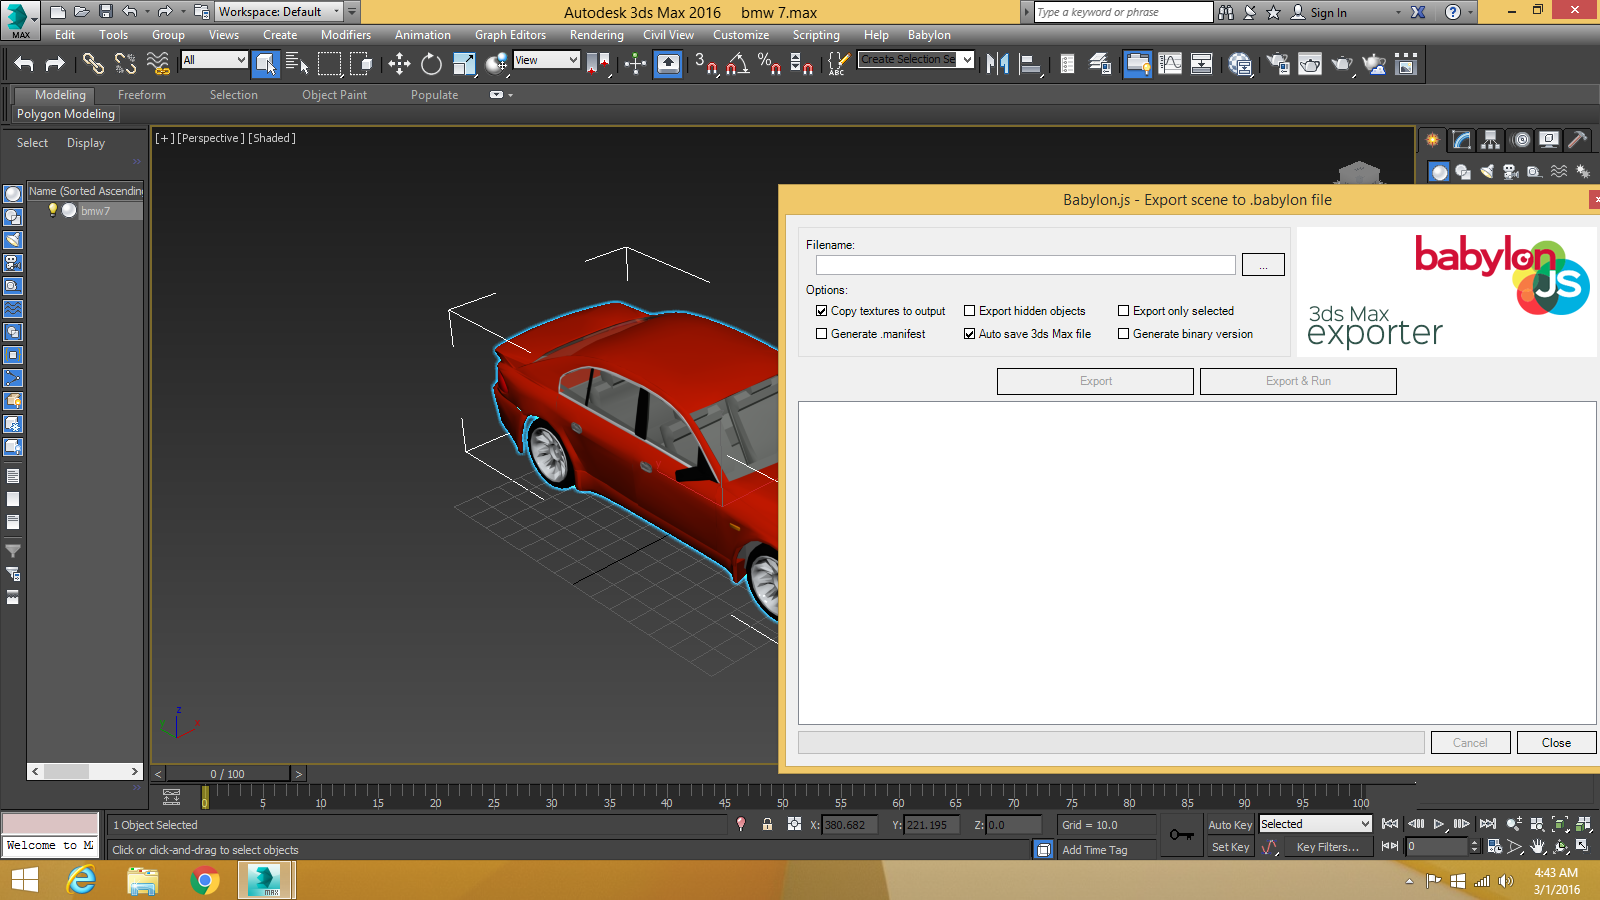Switch to the Freeform ribbon tab
Viewport: 1600px width, 900px height.
click(142, 95)
